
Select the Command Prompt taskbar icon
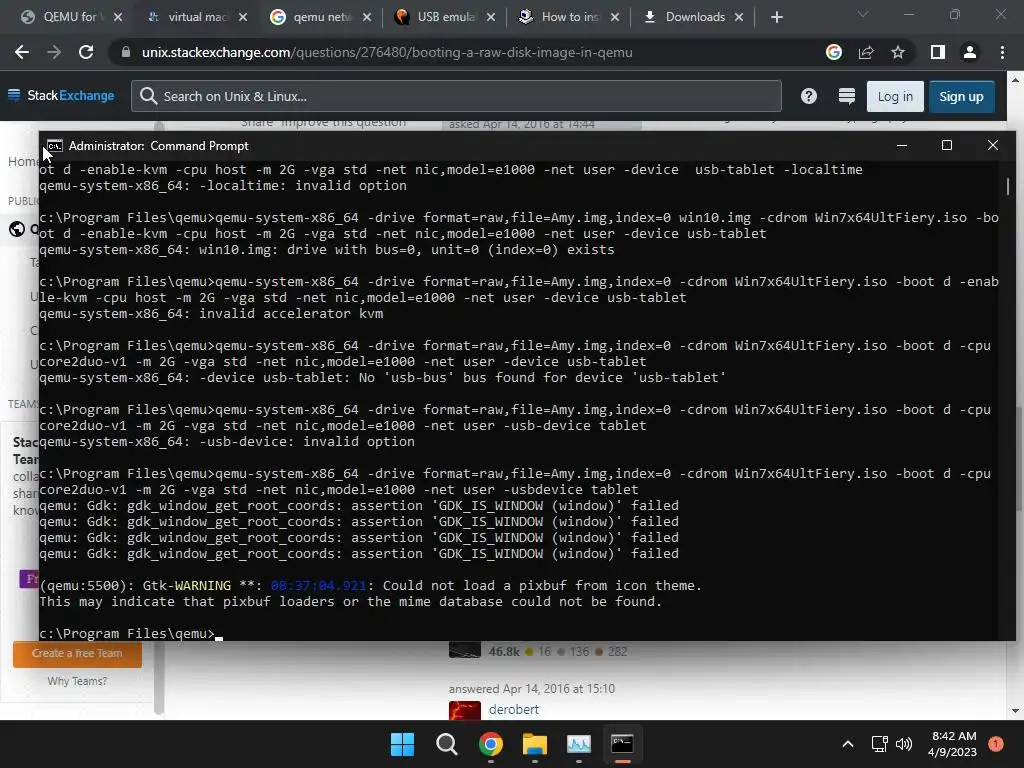[622, 744]
